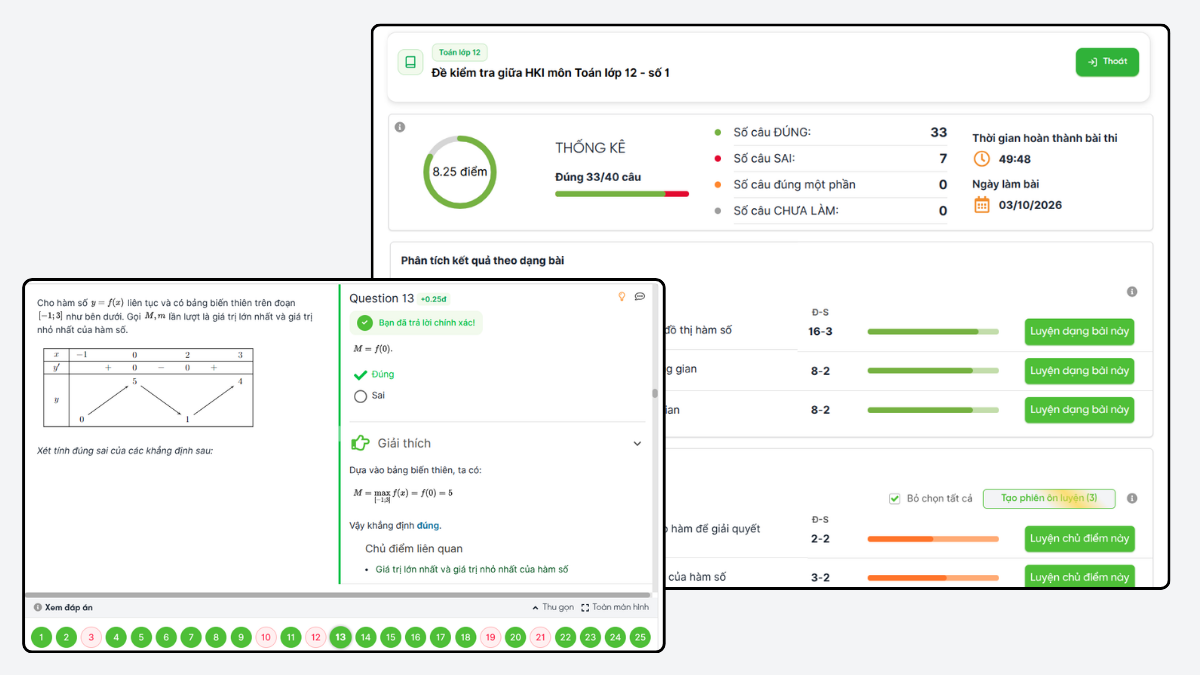The width and height of the screenshot is (1200, 675).
Task: Collapse the Giải thích section with its chevron
Action: tap(637, 443)
